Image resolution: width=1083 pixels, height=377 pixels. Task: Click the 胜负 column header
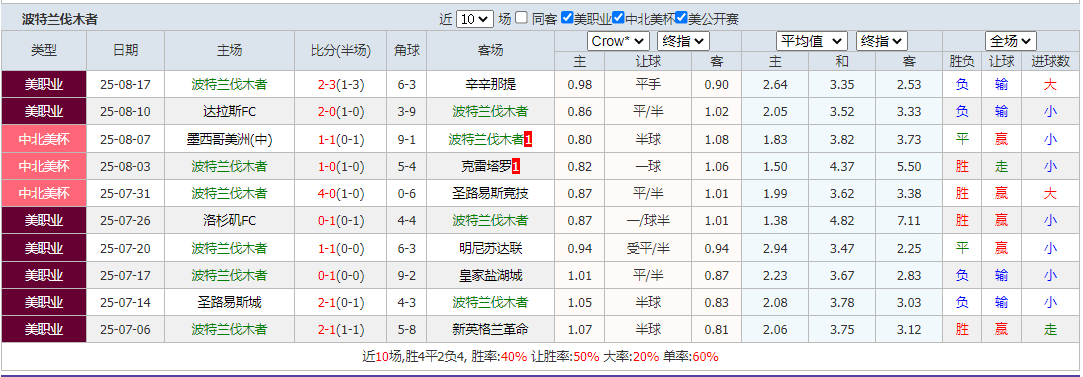coord(962,61)
